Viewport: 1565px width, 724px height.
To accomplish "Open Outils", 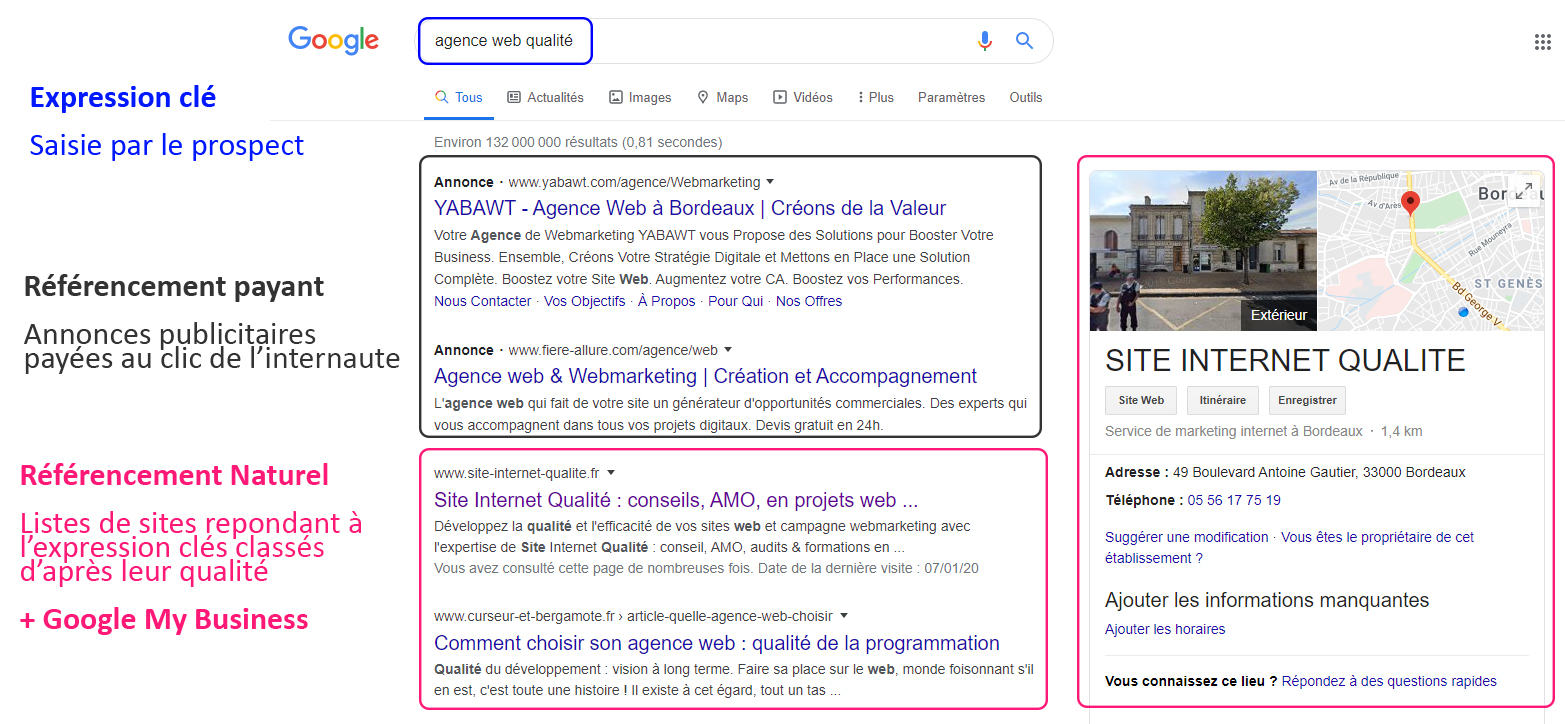I will click(1026, 97).
